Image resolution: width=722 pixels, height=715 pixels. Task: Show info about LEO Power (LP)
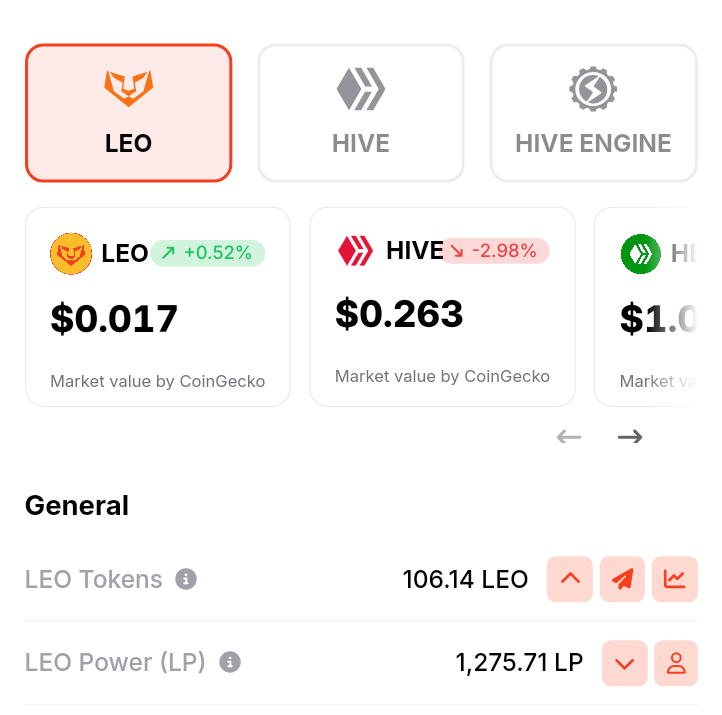tap(230, 663)
